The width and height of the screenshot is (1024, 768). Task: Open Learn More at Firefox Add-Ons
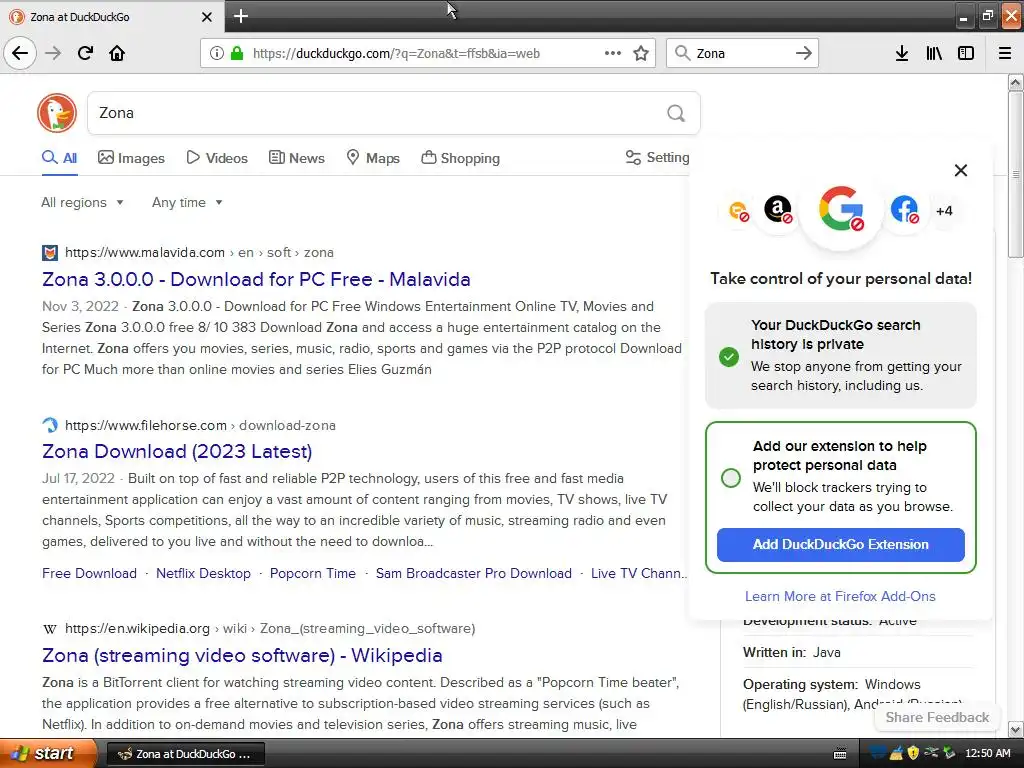coord(840,596)
